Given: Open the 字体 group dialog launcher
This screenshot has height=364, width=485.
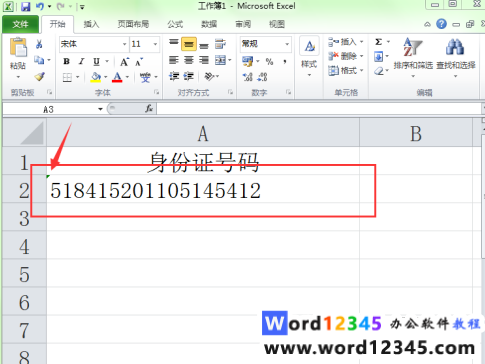Looking at the screenshot, I should tap(156, 92).
